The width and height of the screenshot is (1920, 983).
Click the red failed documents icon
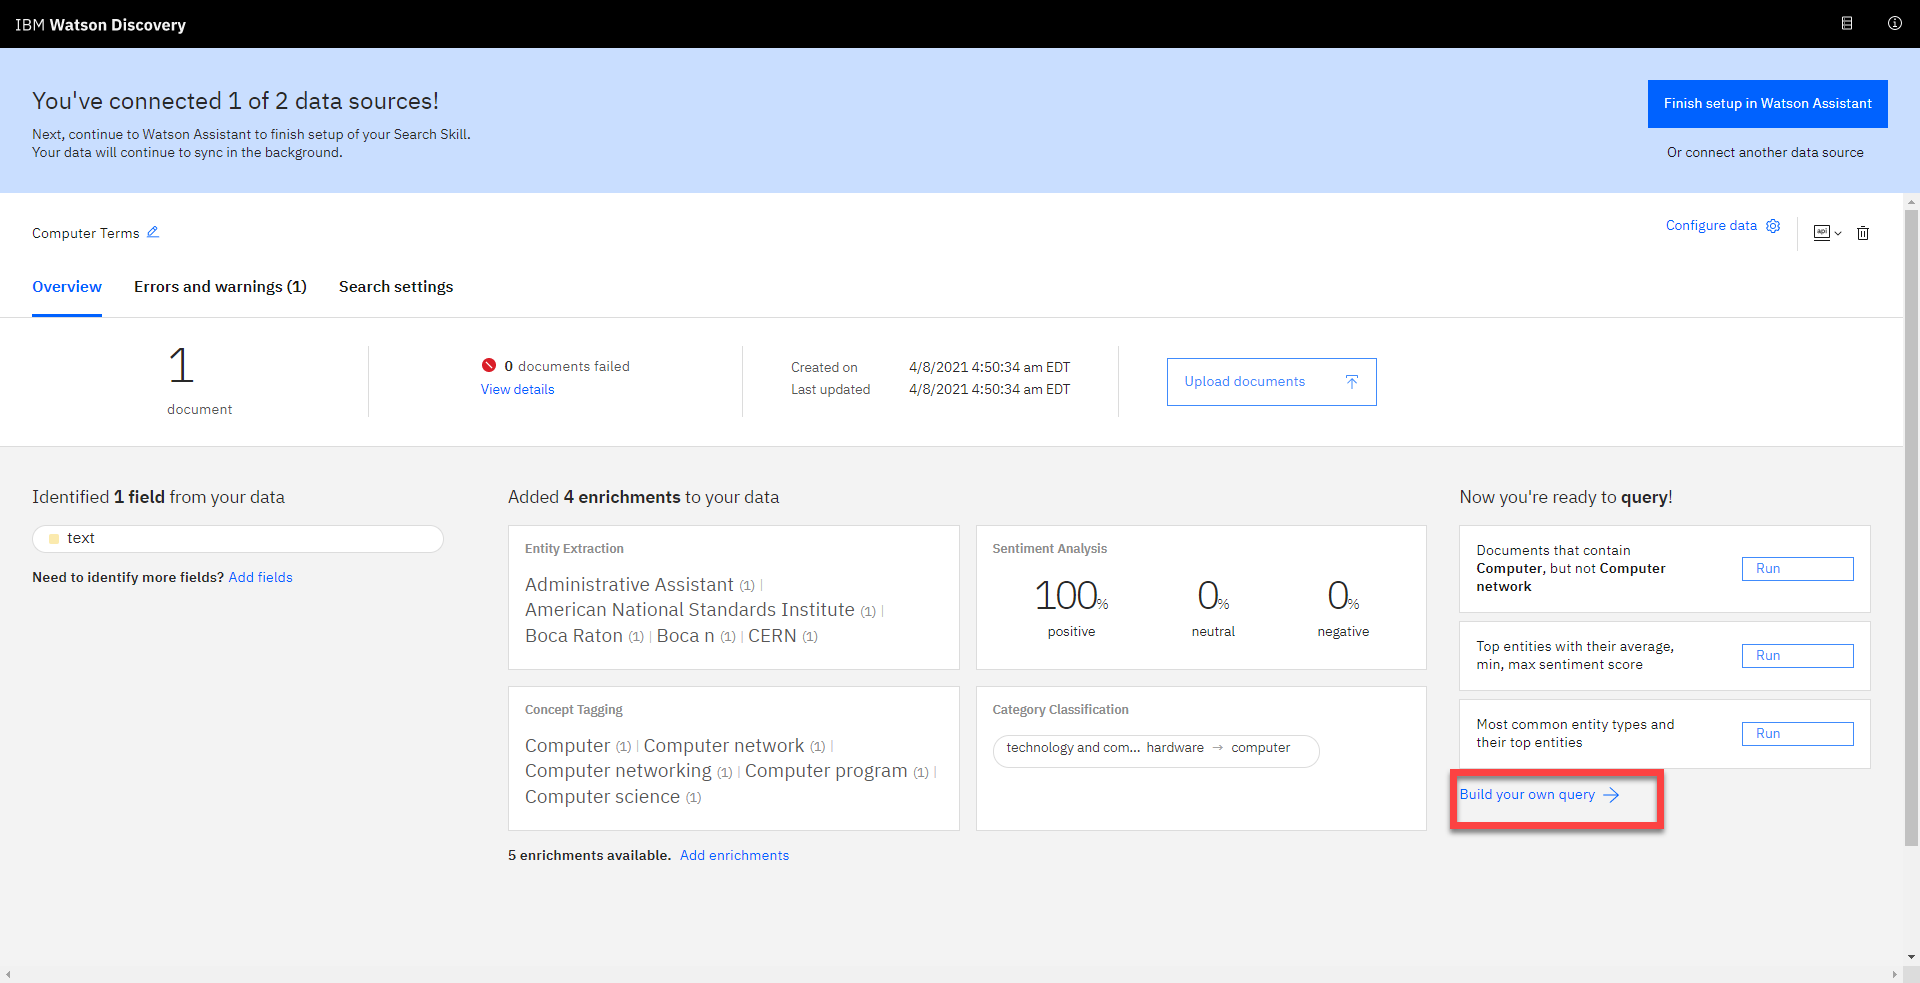489,365
